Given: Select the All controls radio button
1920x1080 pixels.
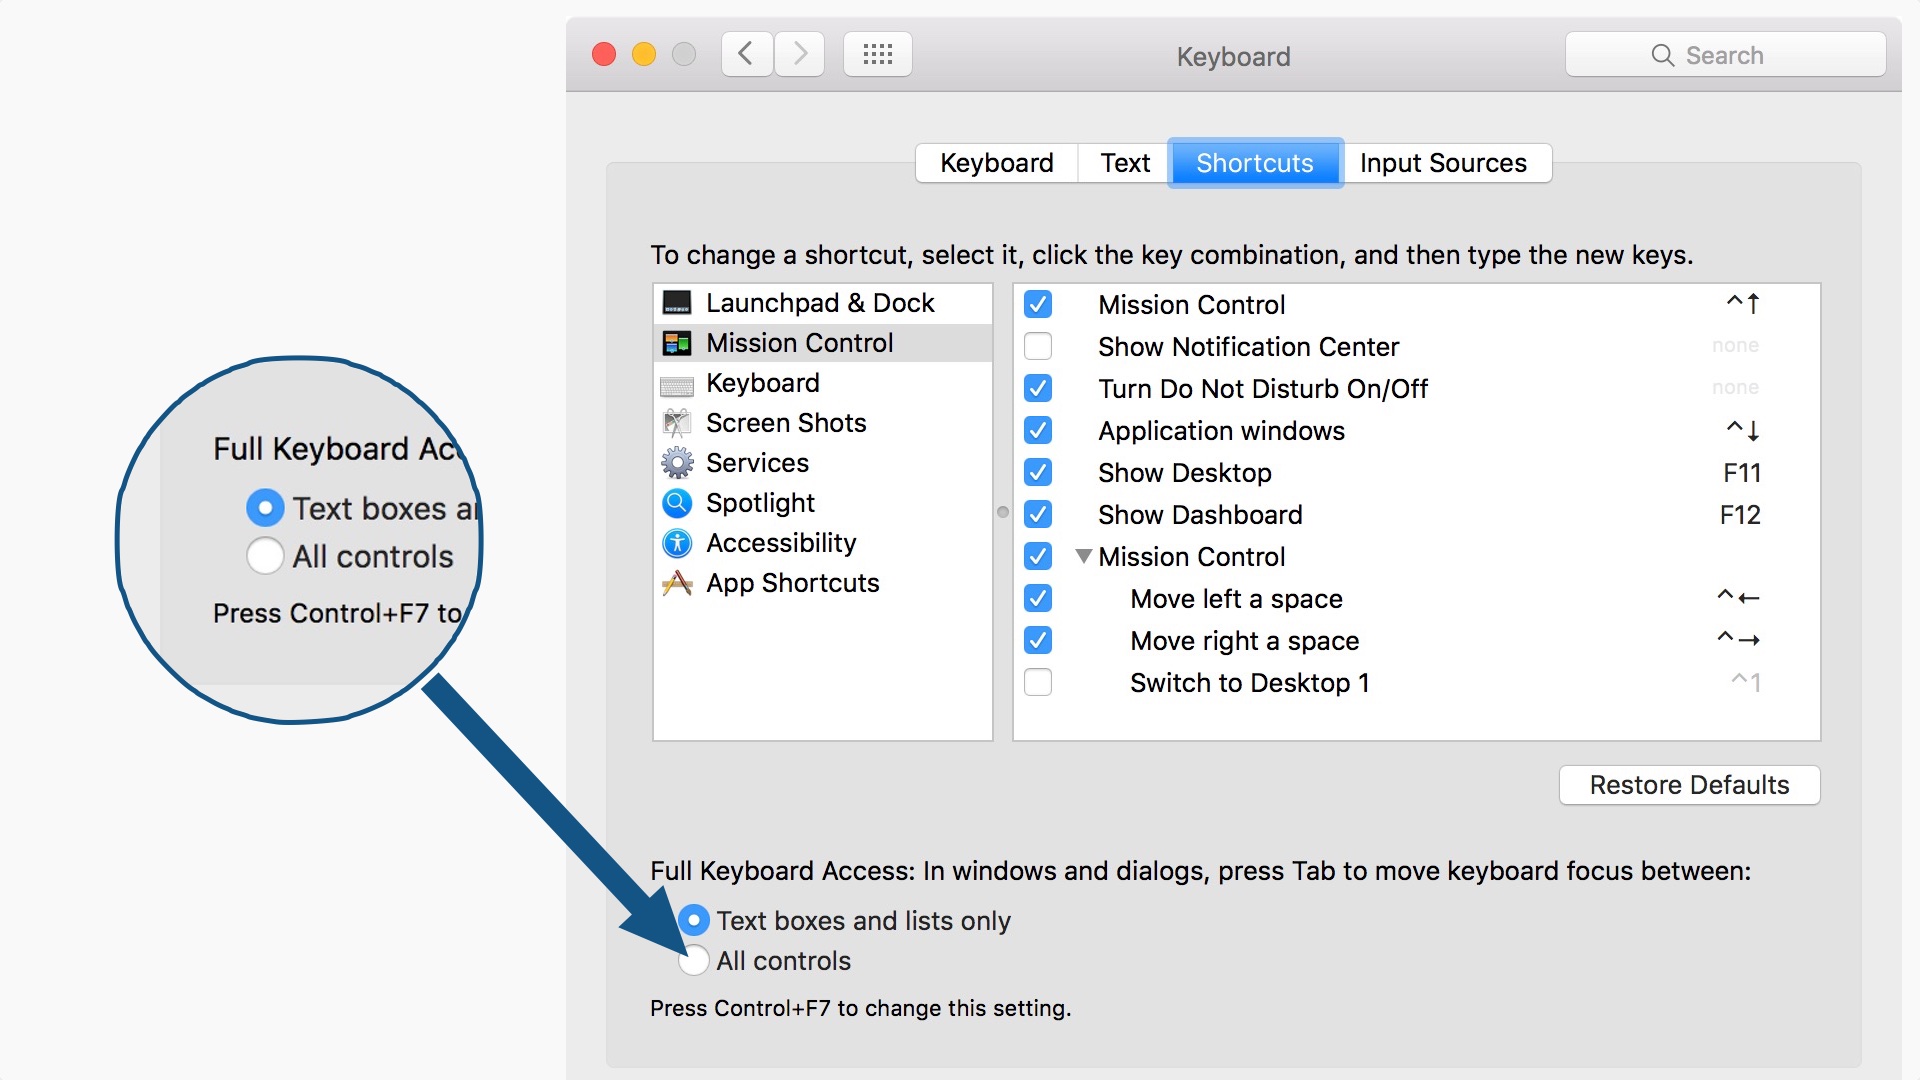Looking at the screenshot, I should tap(693, 960).
